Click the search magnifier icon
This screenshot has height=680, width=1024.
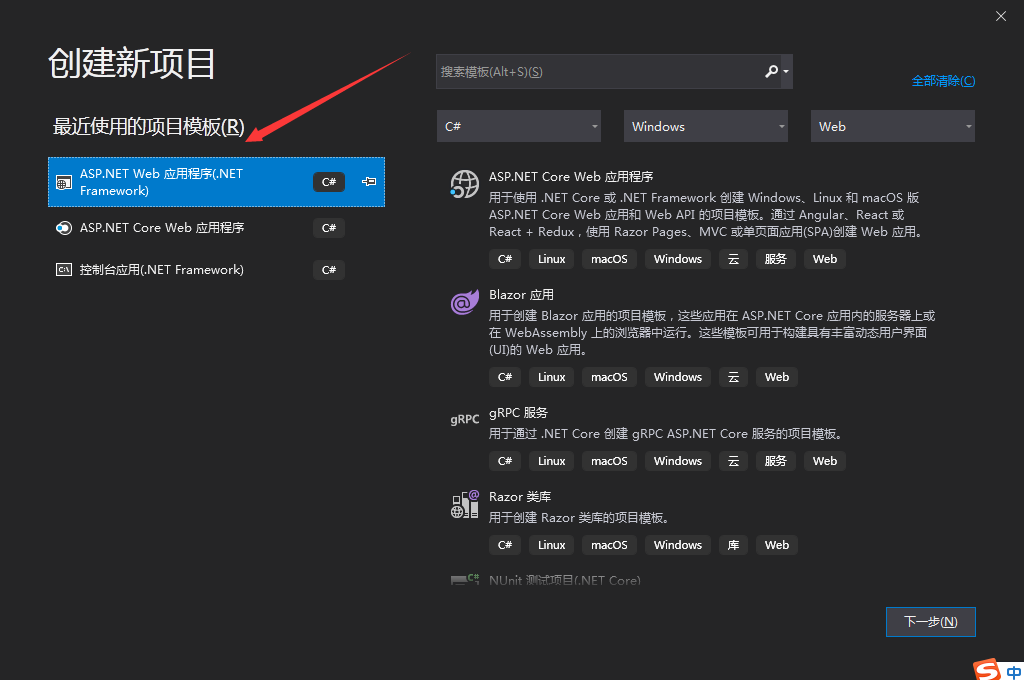(771, 71)
